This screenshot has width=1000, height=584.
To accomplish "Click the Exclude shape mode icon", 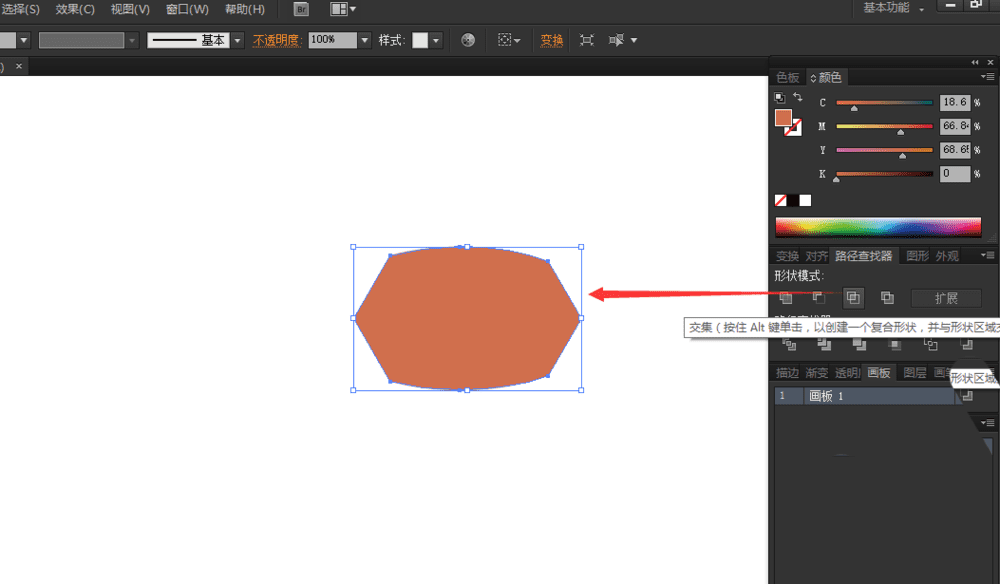I will click(887, 298).
